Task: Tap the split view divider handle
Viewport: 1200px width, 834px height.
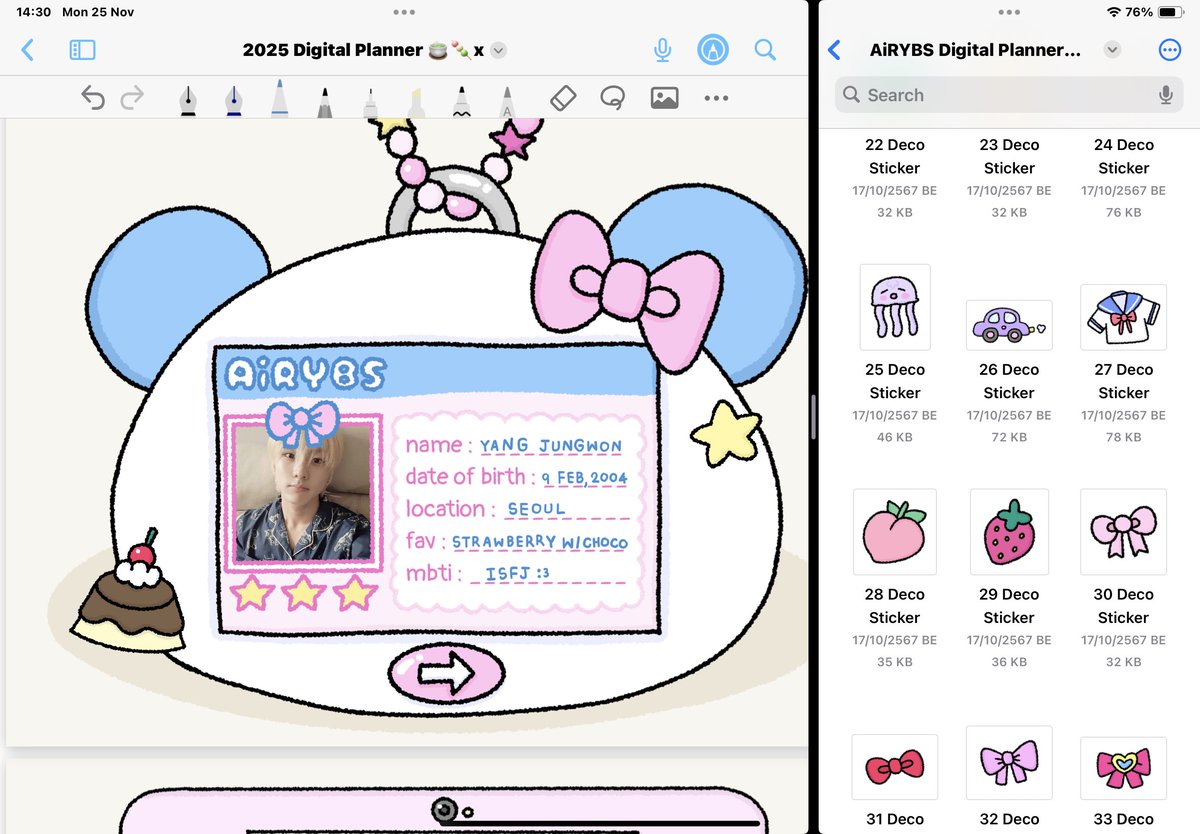Action: click(813, 417)
